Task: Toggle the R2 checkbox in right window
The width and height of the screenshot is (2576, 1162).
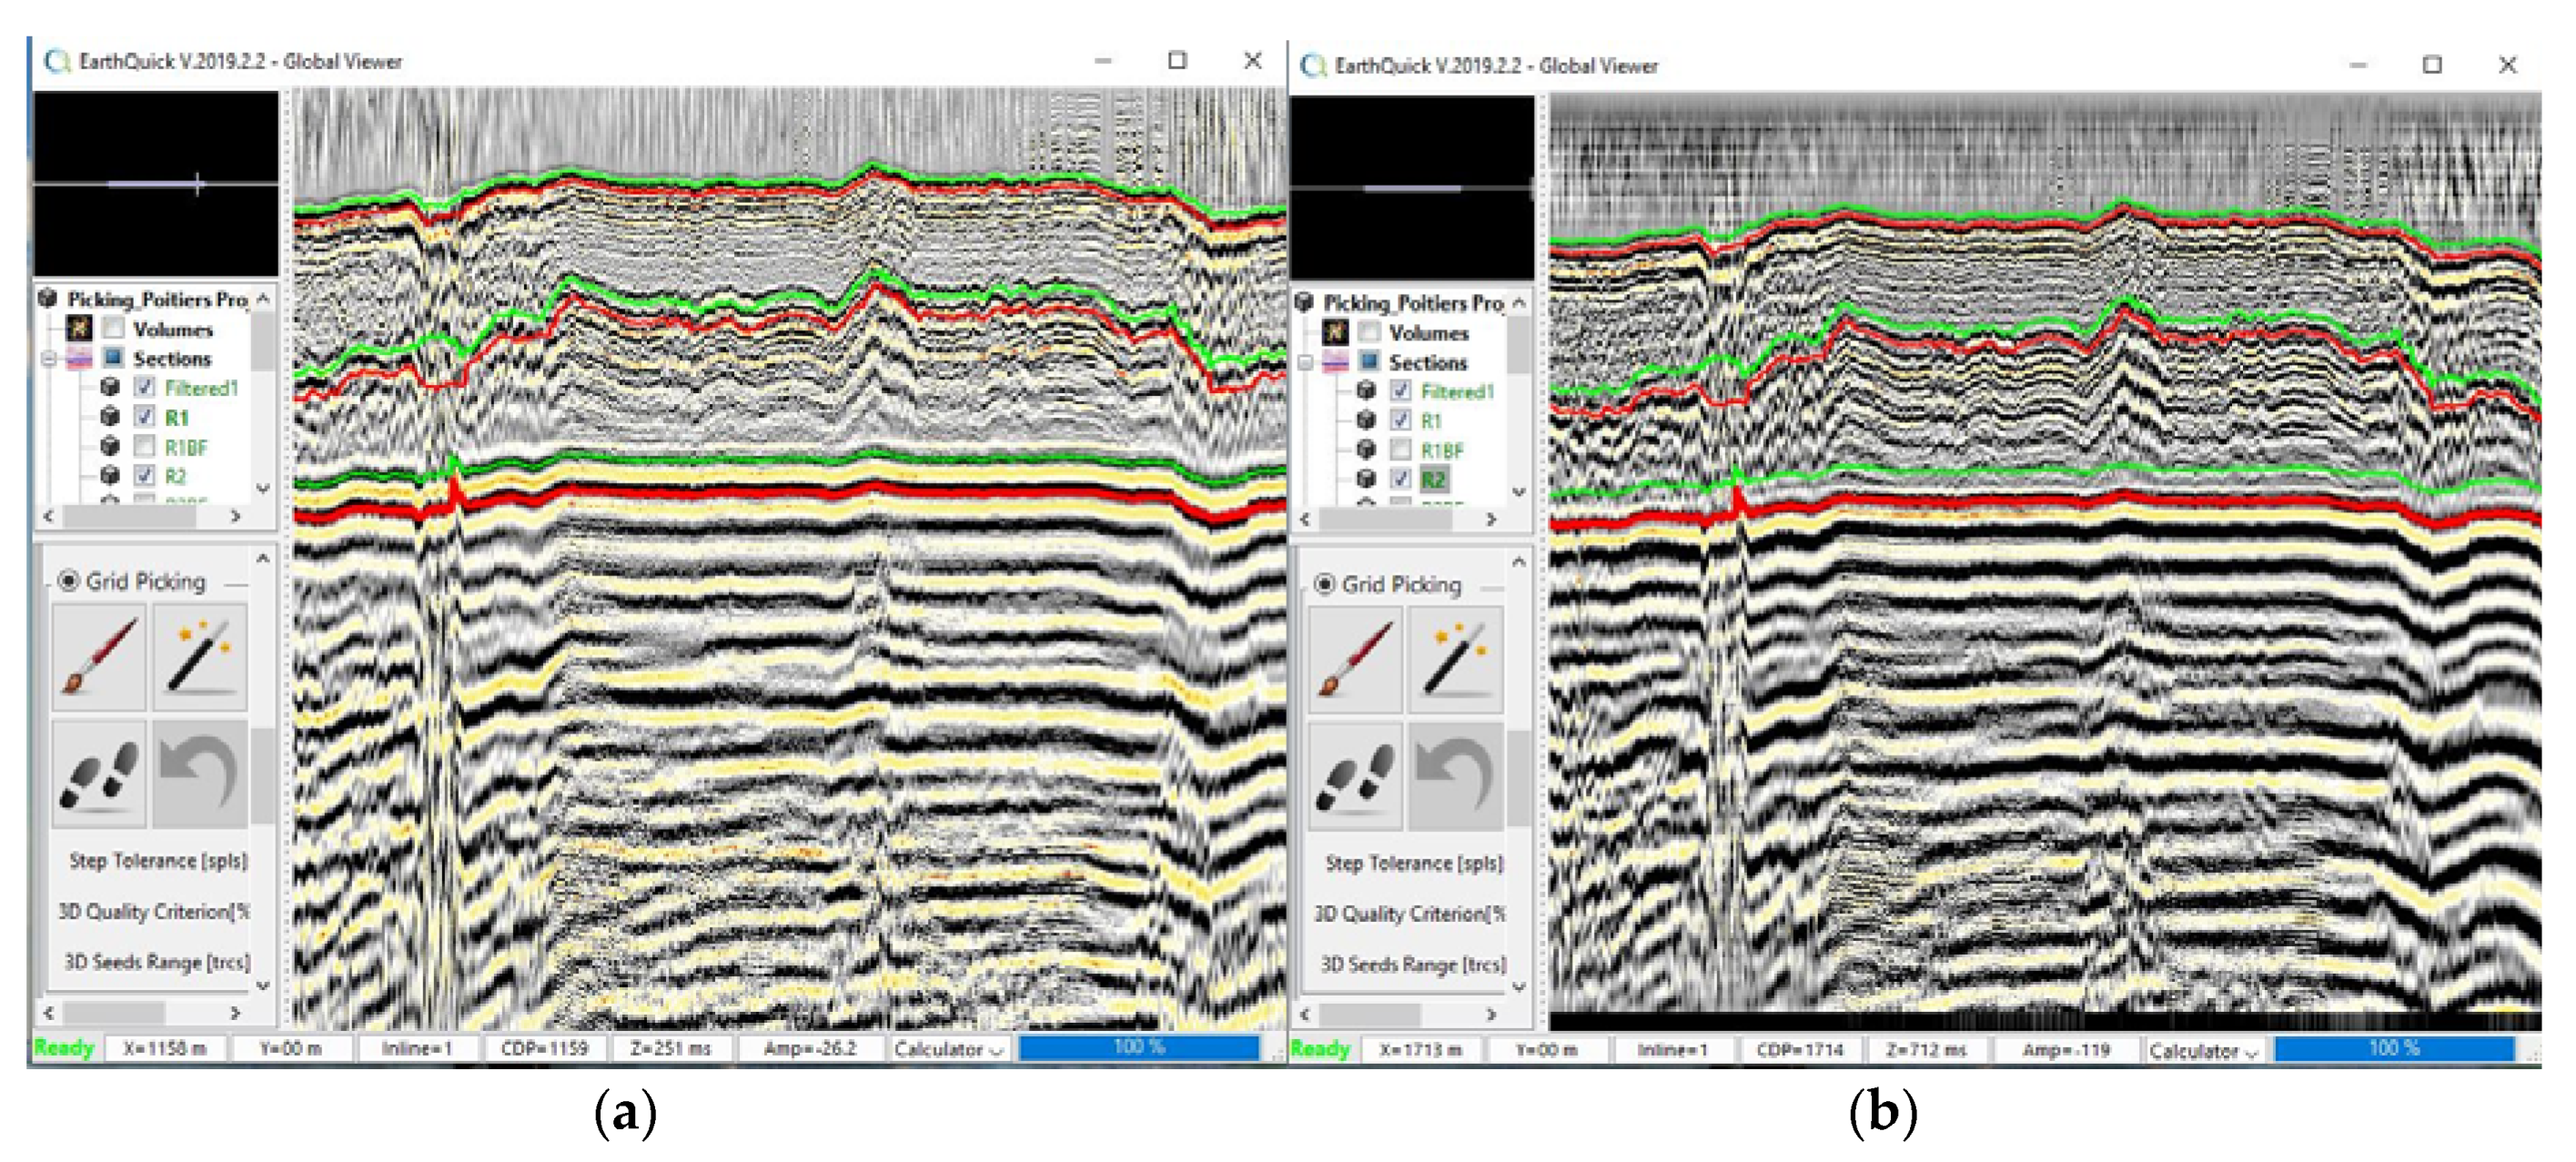Action: [x=1401, y=479]
